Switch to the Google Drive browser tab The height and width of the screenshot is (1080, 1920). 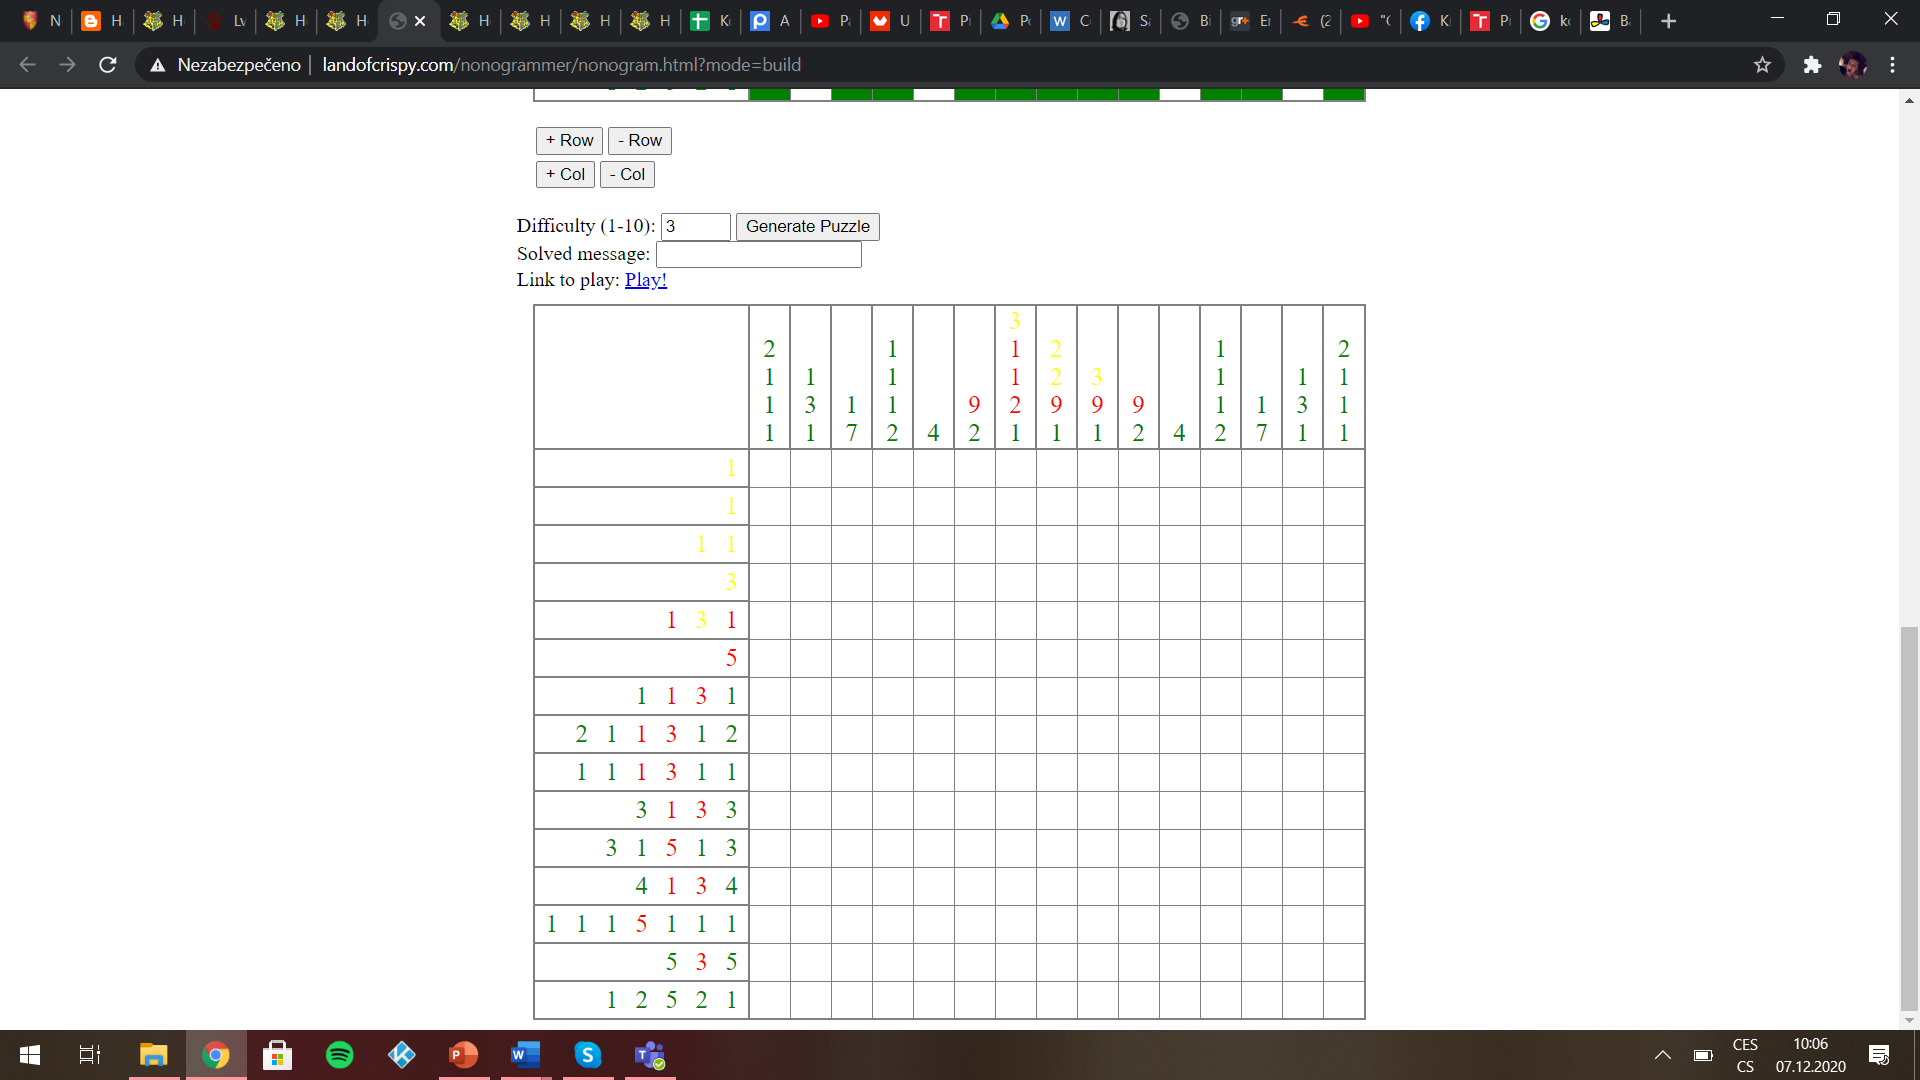pos(1008,21)
